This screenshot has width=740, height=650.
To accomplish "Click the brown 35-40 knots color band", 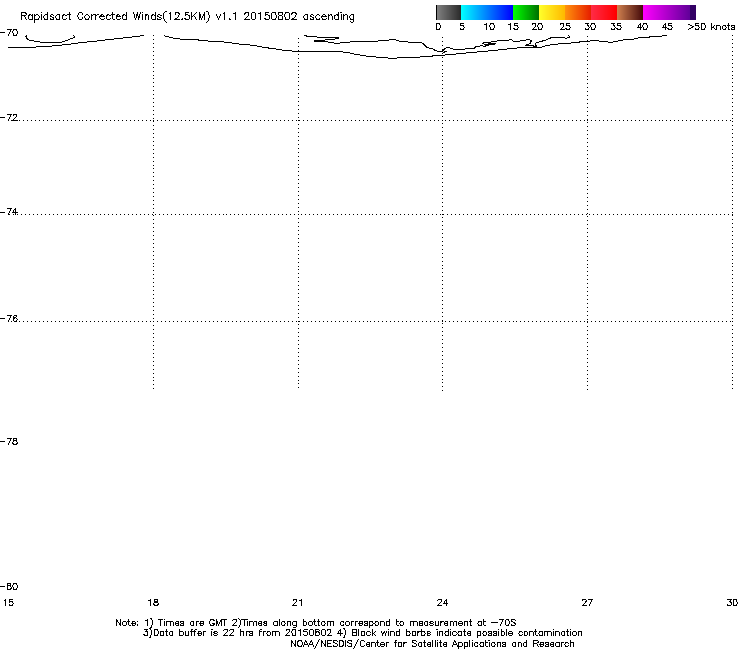I will tap(630, 12).
